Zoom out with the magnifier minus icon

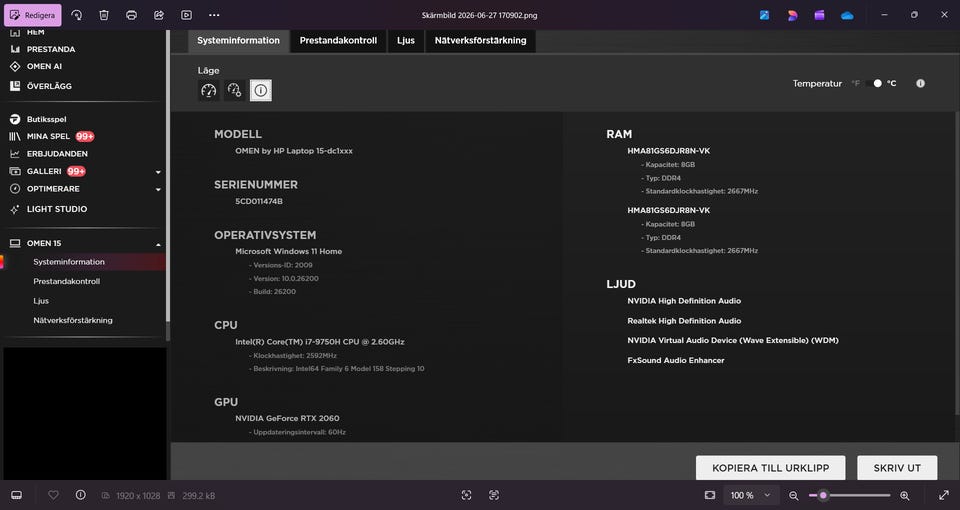[x=793, y=495]
